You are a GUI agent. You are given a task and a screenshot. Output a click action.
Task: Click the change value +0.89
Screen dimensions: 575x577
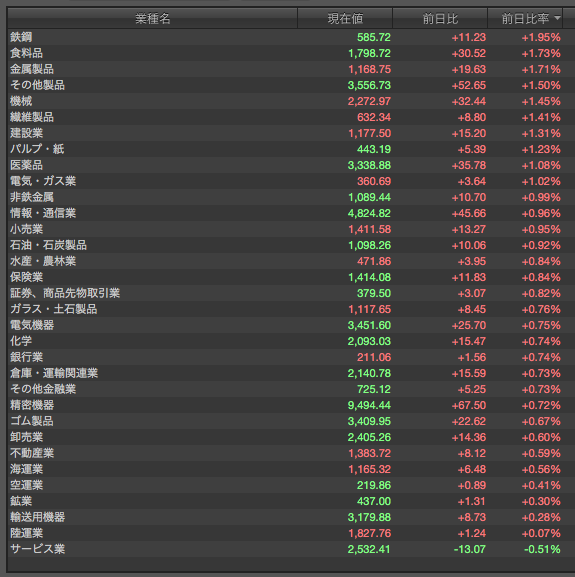pyautogui.click(x=472, y=485)
